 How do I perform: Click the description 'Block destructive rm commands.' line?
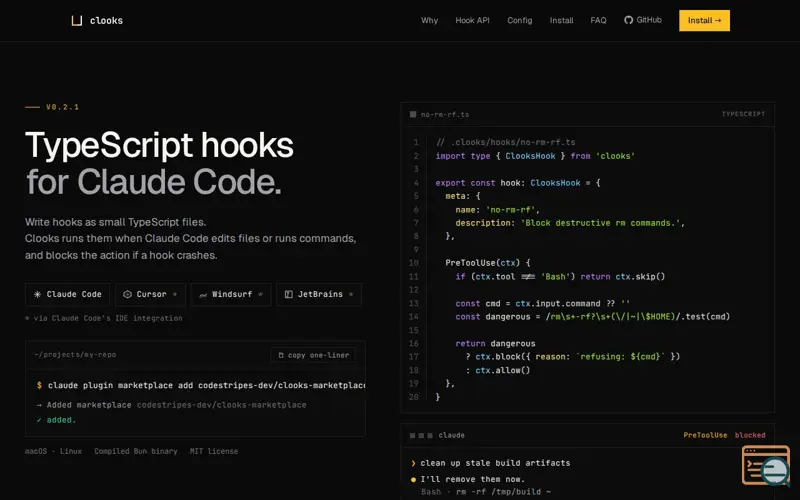(x=570, y=223)
